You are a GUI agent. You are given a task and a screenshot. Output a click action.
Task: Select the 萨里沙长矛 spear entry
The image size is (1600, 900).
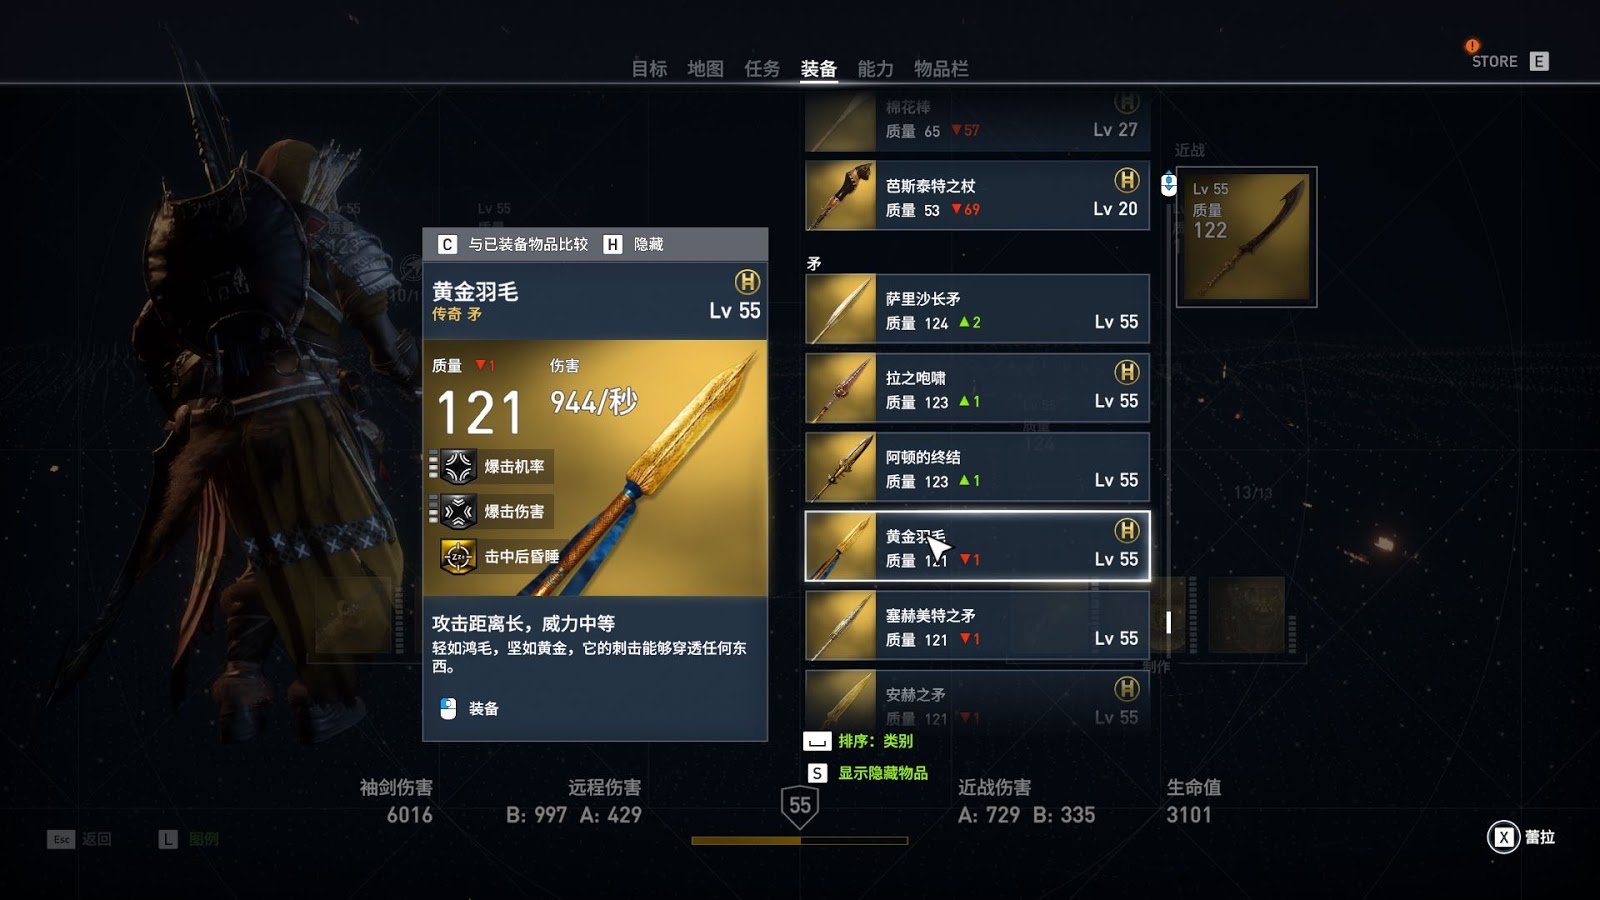977,309
